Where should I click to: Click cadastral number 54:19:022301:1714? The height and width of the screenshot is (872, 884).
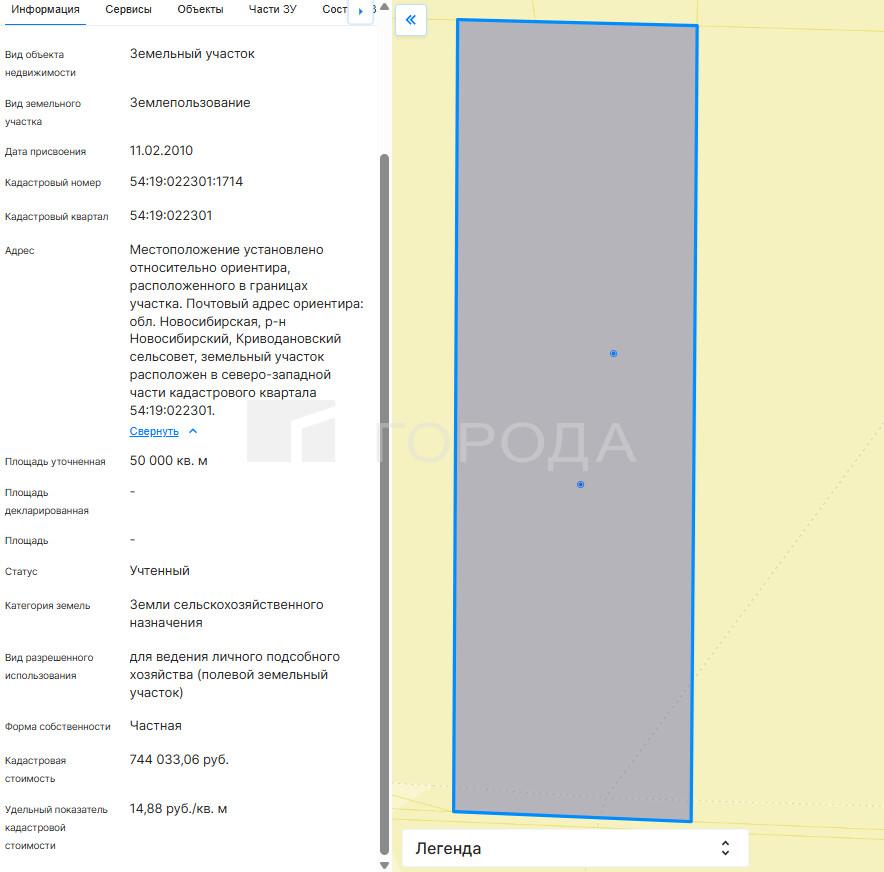[x=186, y=182]
